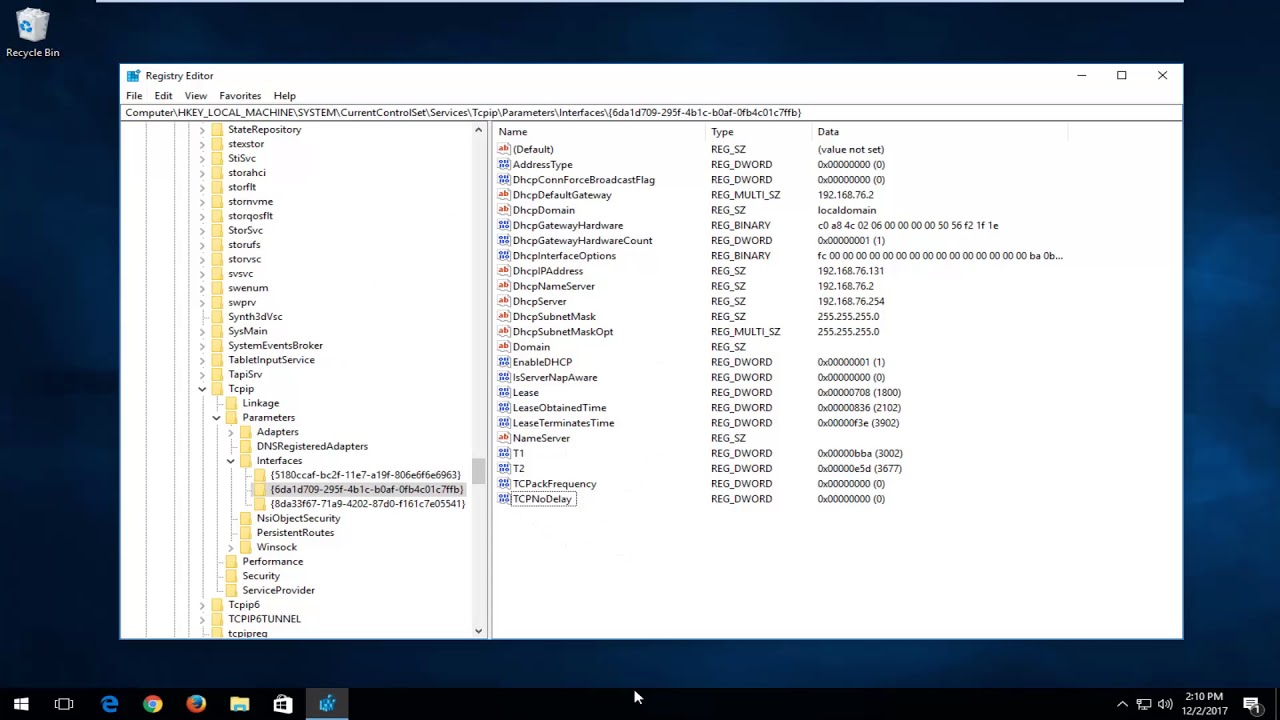Viewport: 1280px width, 720px height.
Task: Click the Lease DWORD icon
Action: coord(504,393)
